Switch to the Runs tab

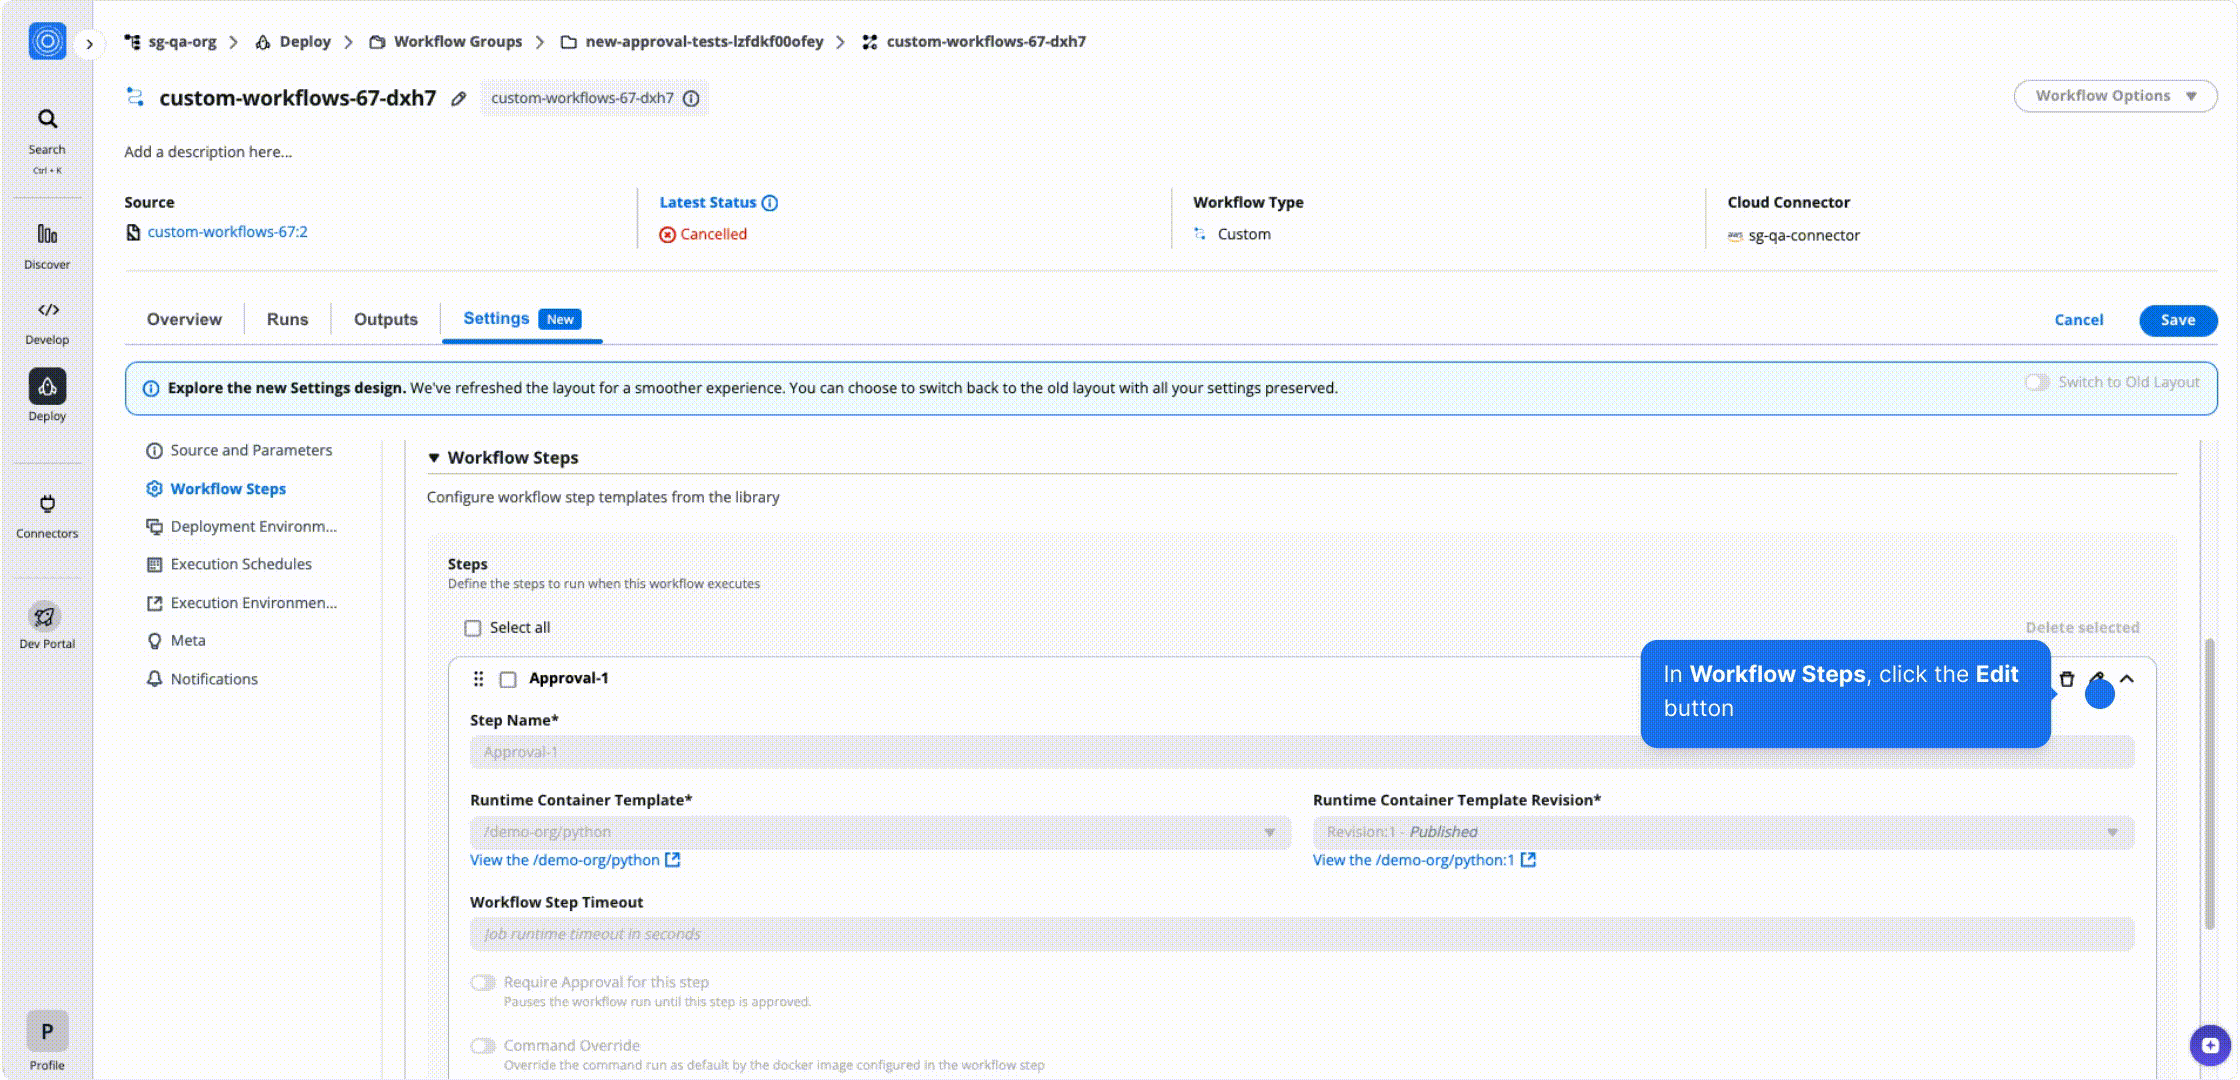[x=286, y=318]
